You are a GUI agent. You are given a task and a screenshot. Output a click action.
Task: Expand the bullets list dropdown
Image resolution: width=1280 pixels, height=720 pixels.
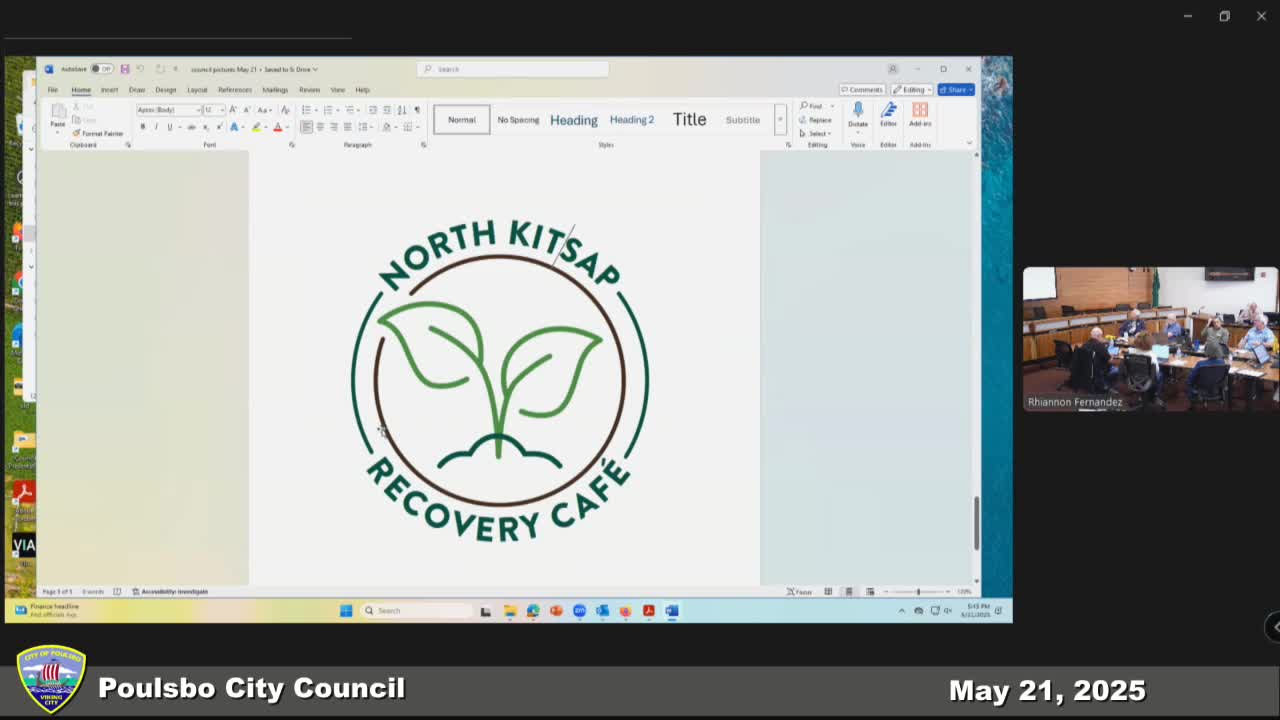click(x=316, y=109)
